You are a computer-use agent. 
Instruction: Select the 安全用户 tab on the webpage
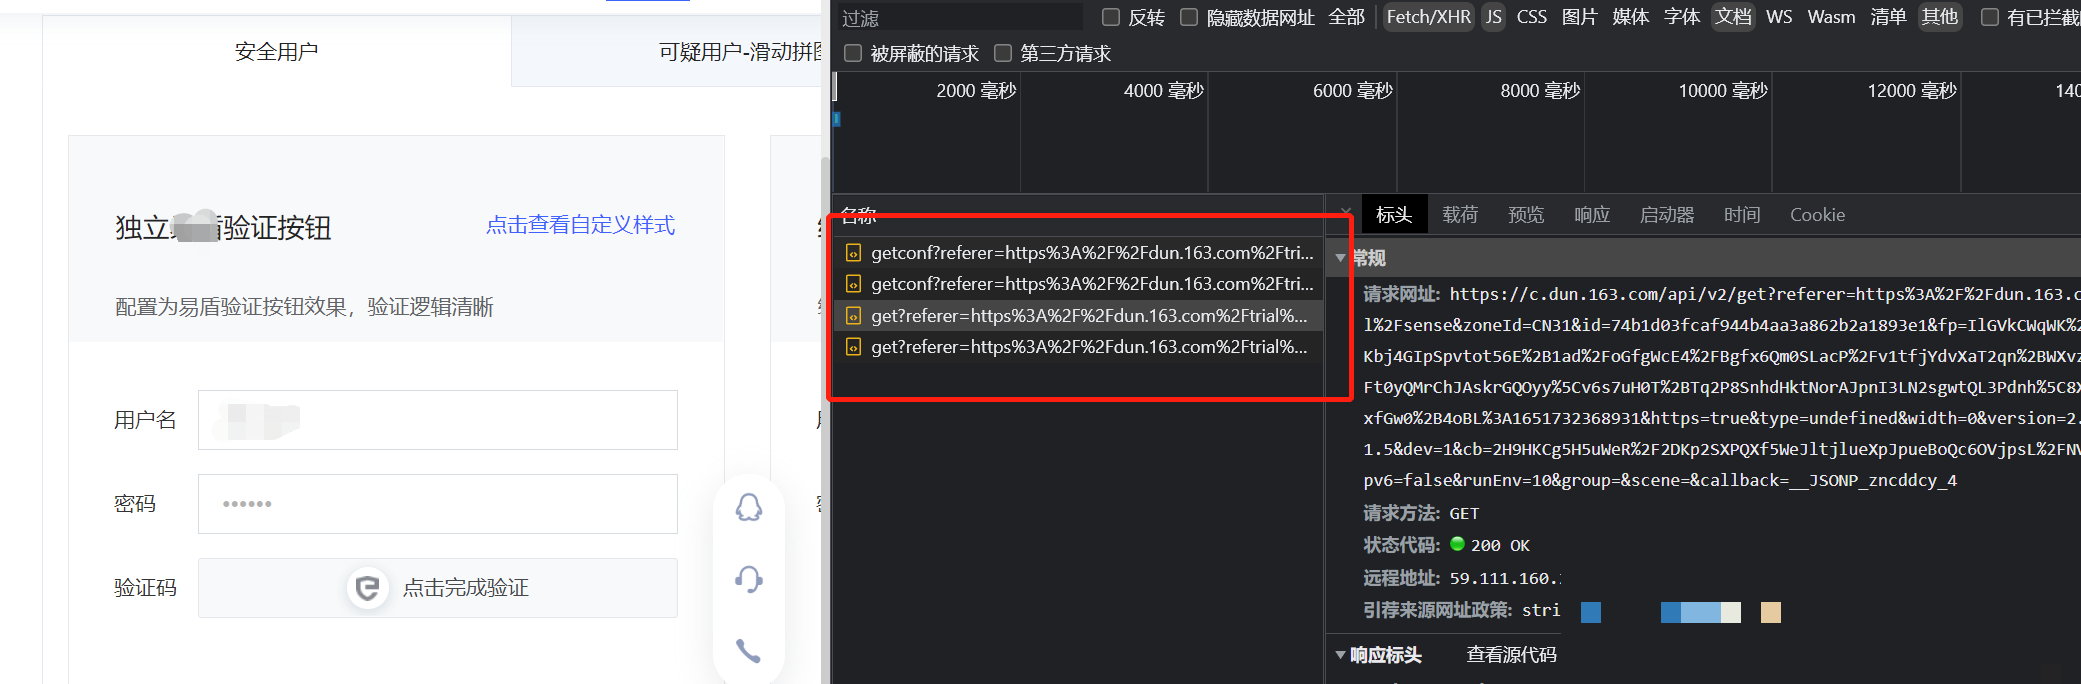pos(277,52)
